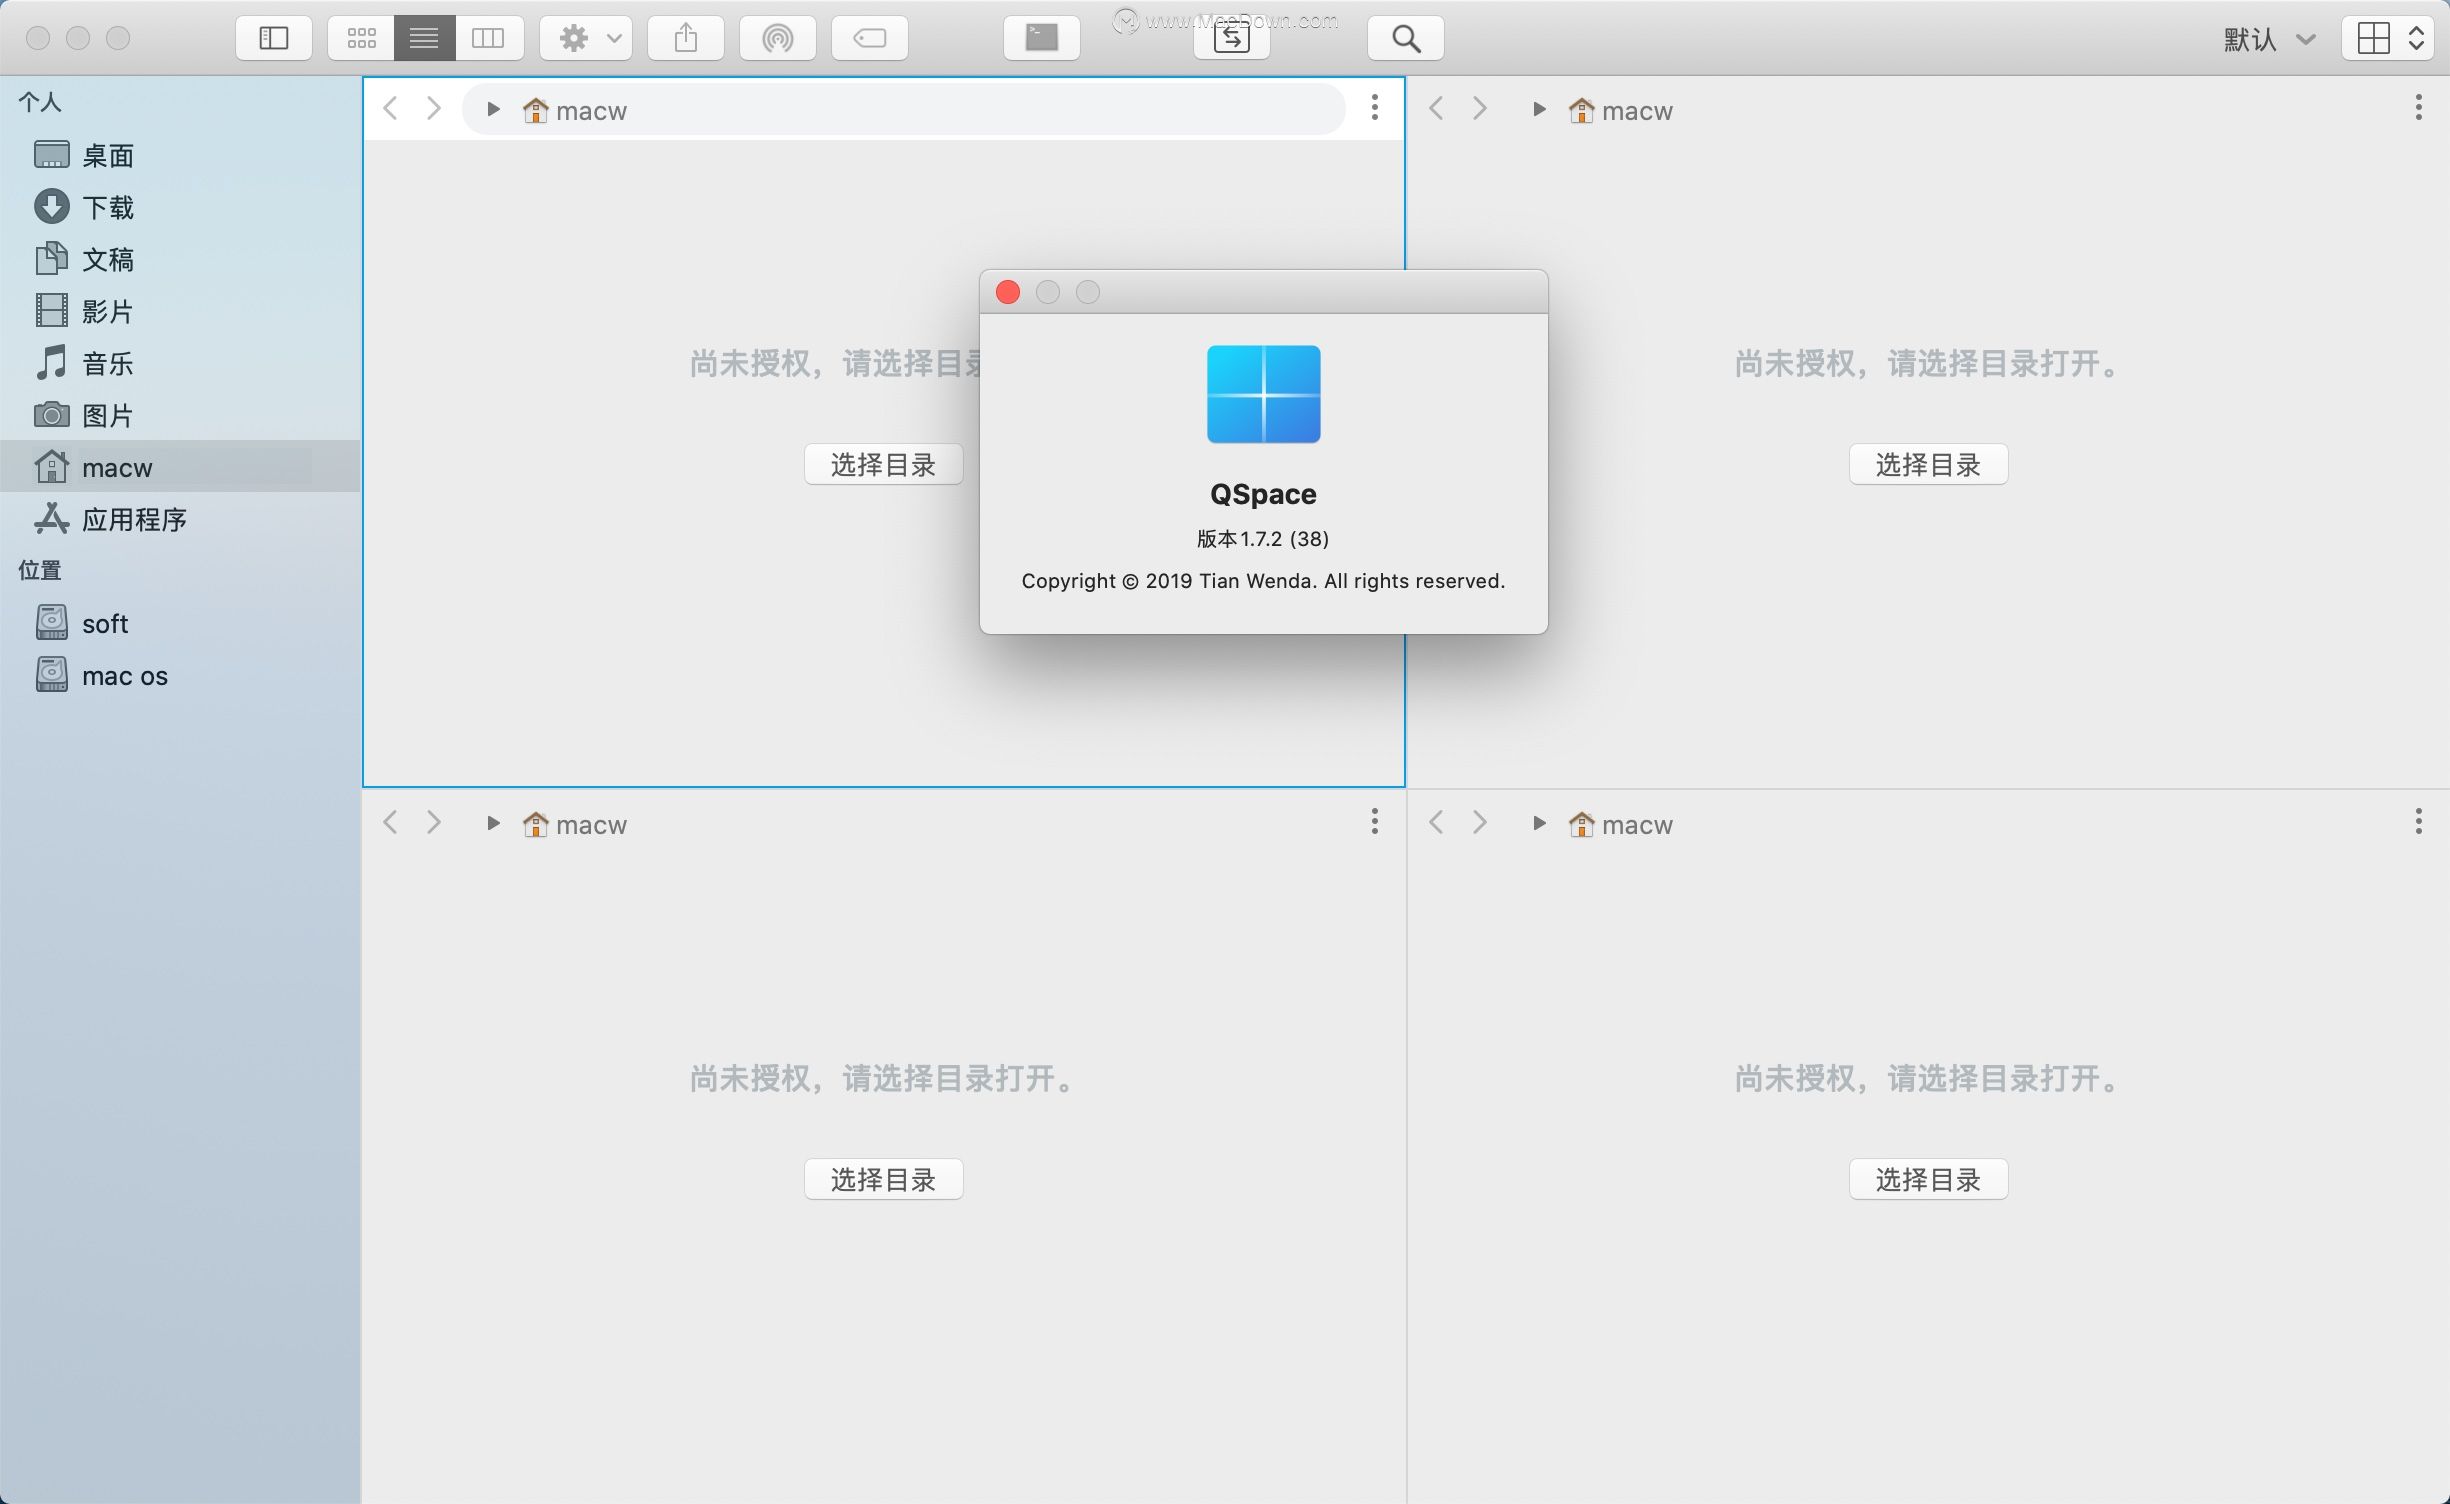2450x1504 pixels.
Task: Select the mac os volume in sidebar
Action: [180, 675]
